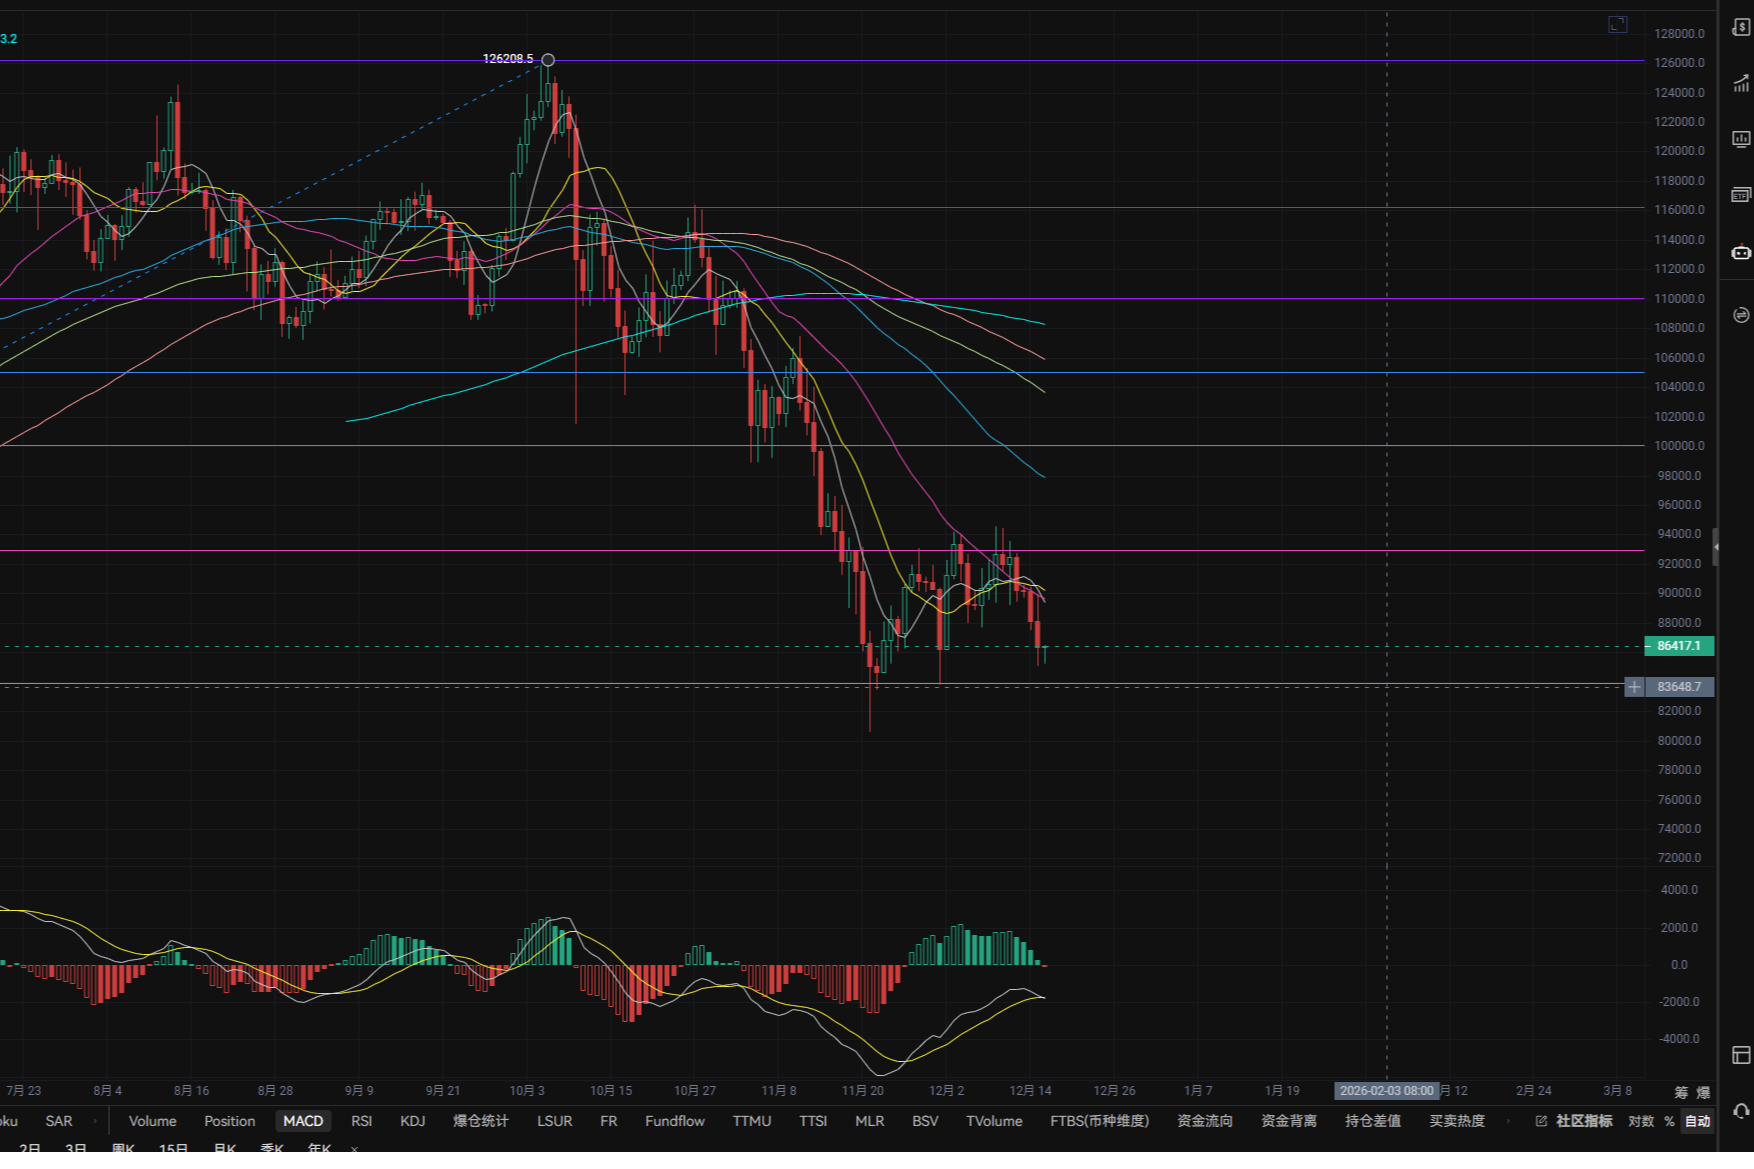Image resolution: width=1754 pixels, height=1169 pixels.
Task: Toggle the 对数 logarithmic scale
Action: coord(1641,1121)
